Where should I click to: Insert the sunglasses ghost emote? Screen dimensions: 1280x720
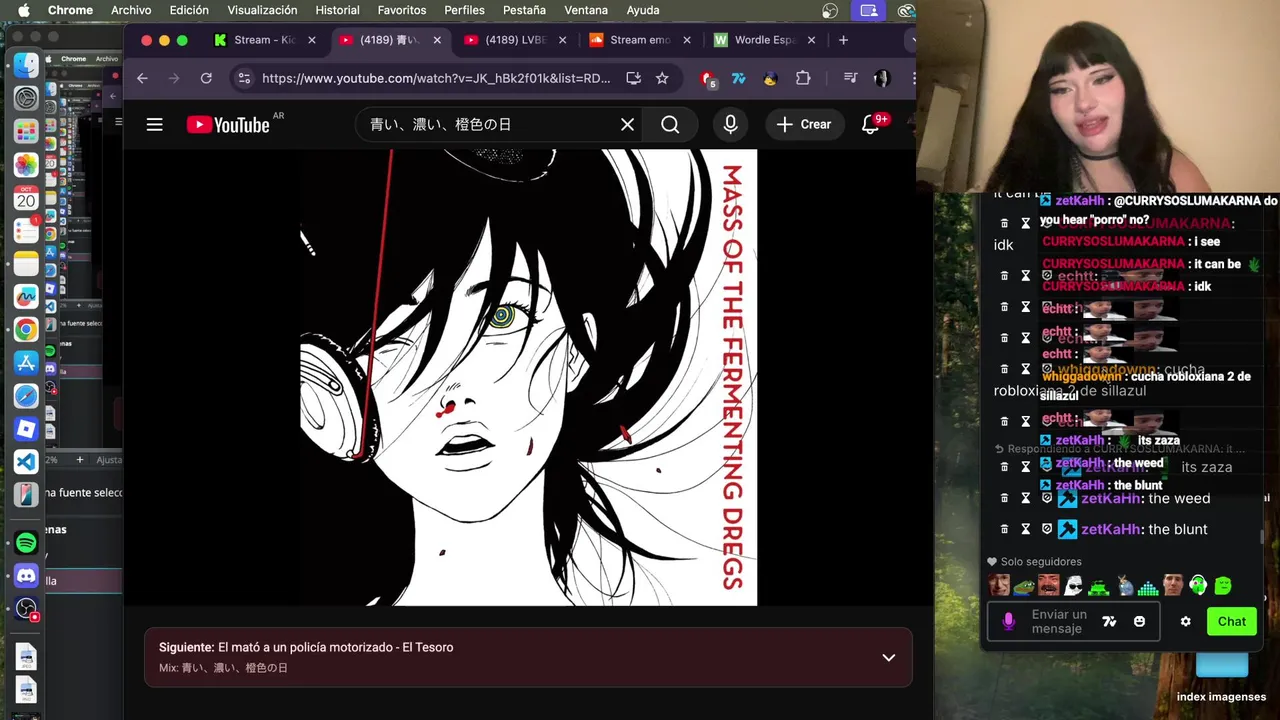click(1073, 586)
